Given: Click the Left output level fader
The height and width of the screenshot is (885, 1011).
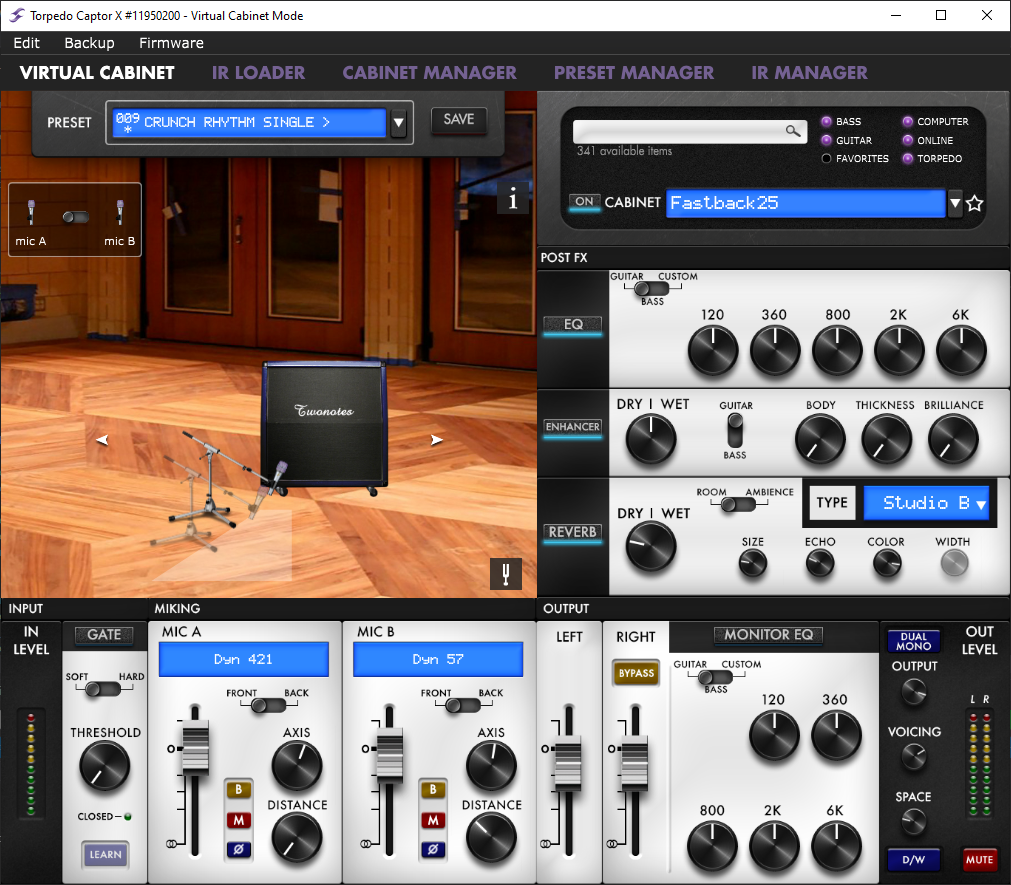Looking at the screenshot, I should 568,765.
